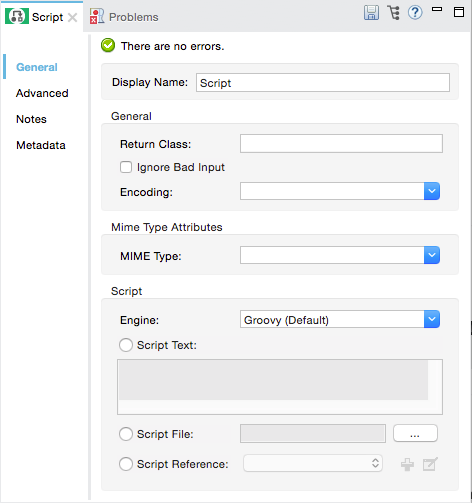Click the 'Return Class:' label
The height and width of the screenshot is (503, 472).
[155, 144]
